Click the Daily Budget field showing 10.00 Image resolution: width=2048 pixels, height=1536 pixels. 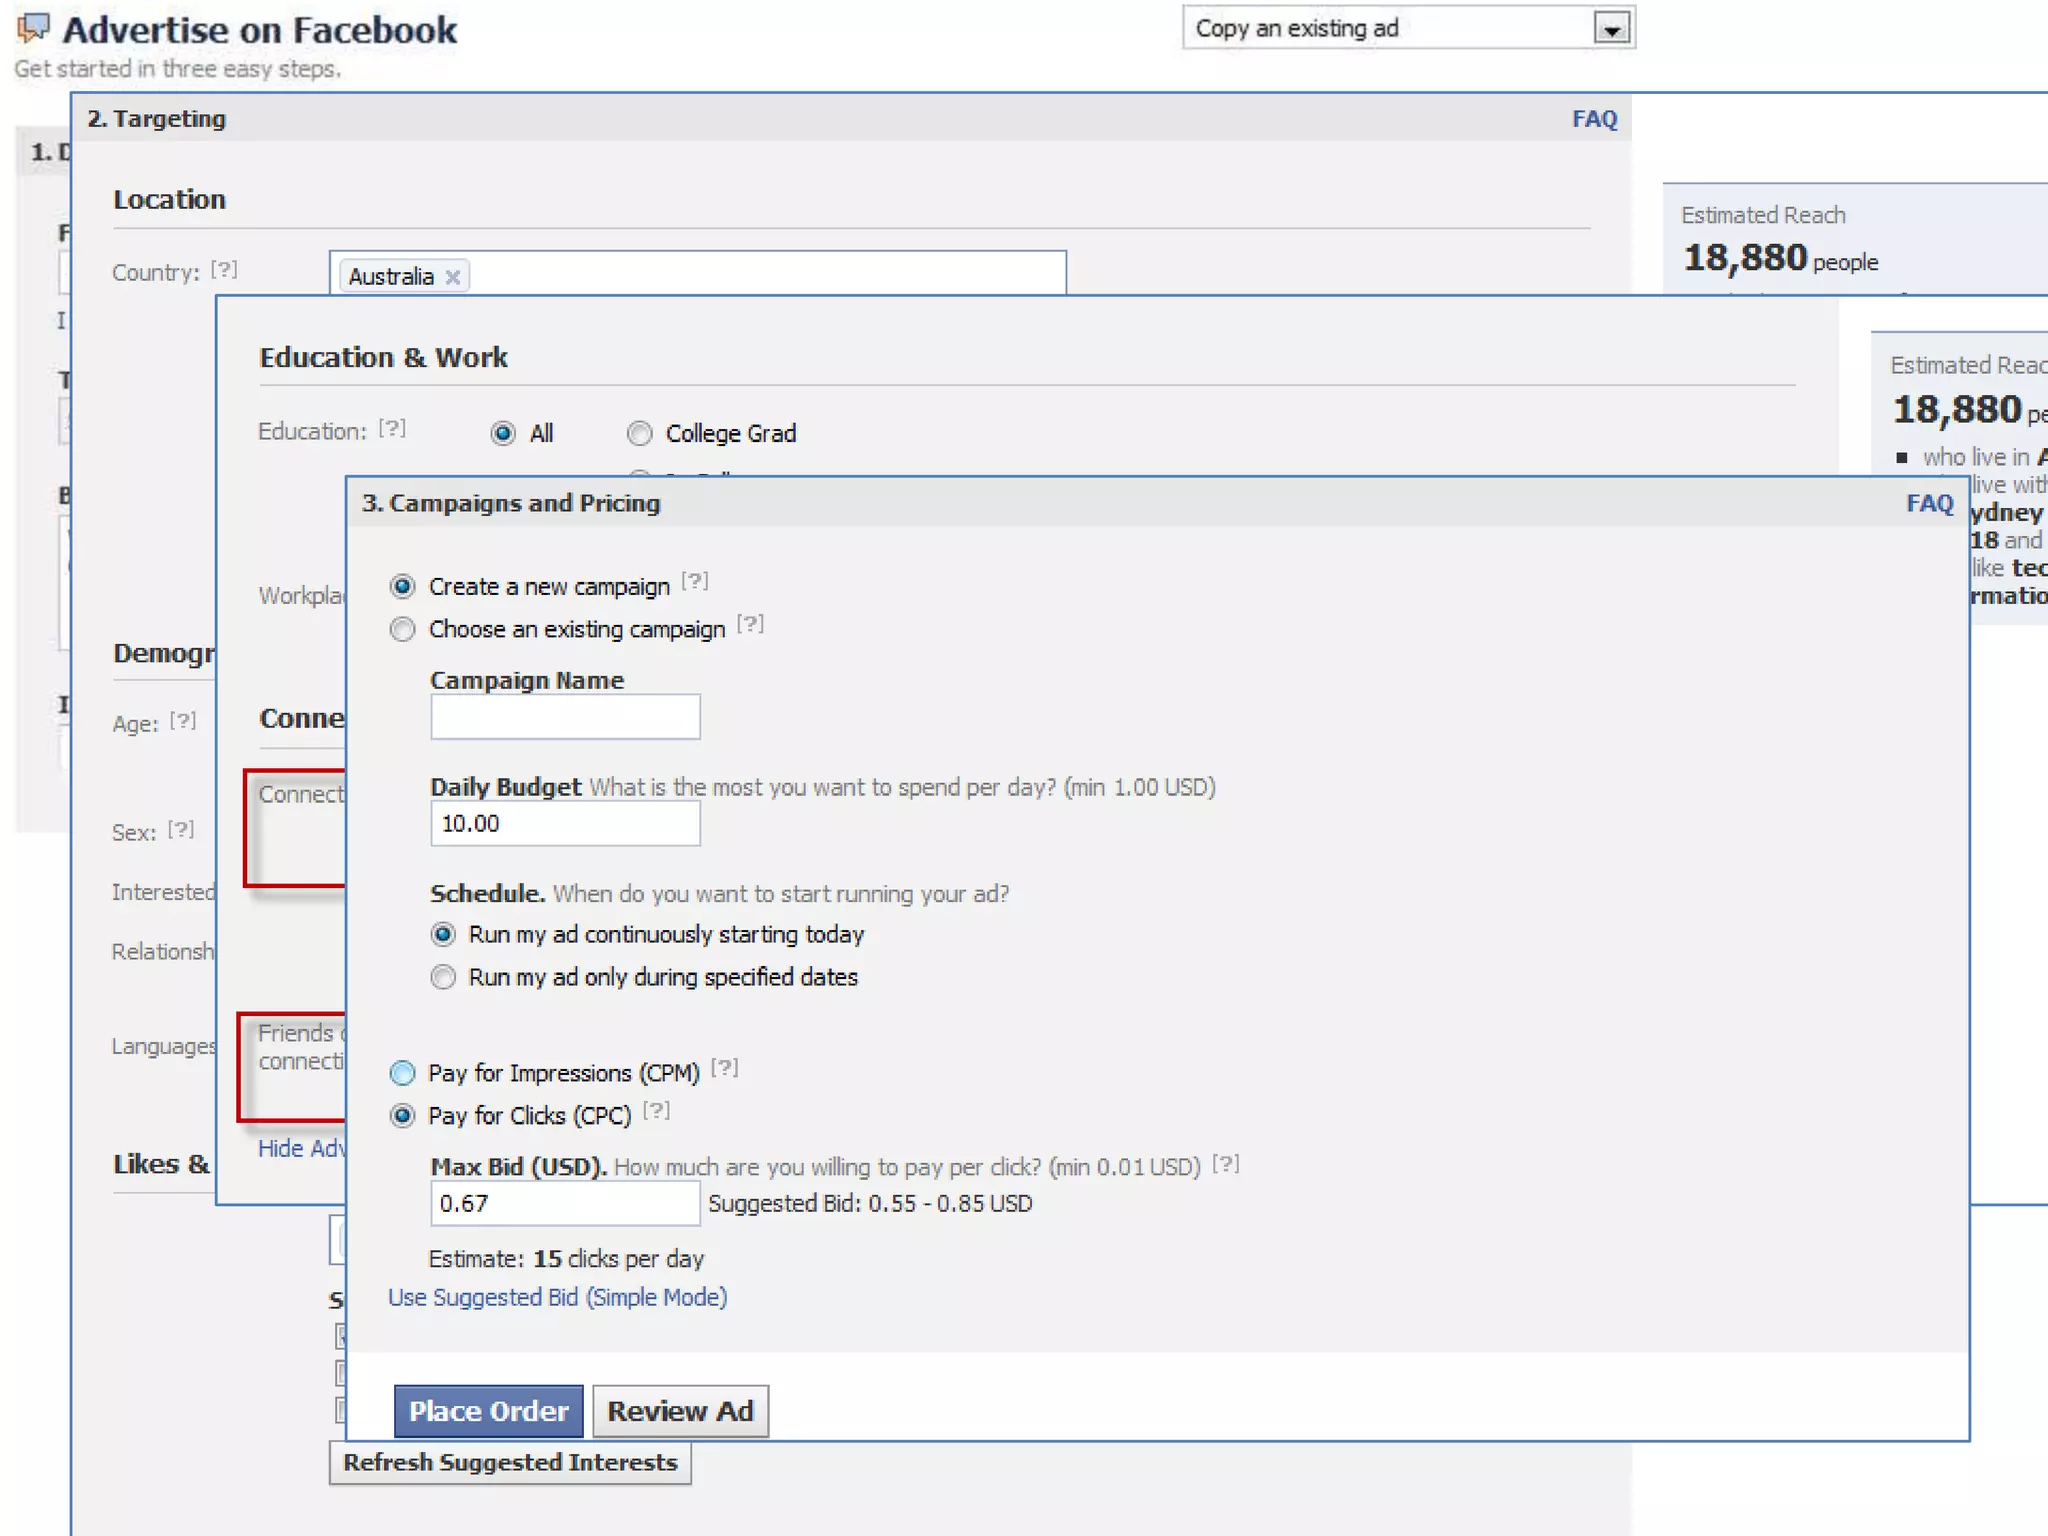[x=565, y=824]
